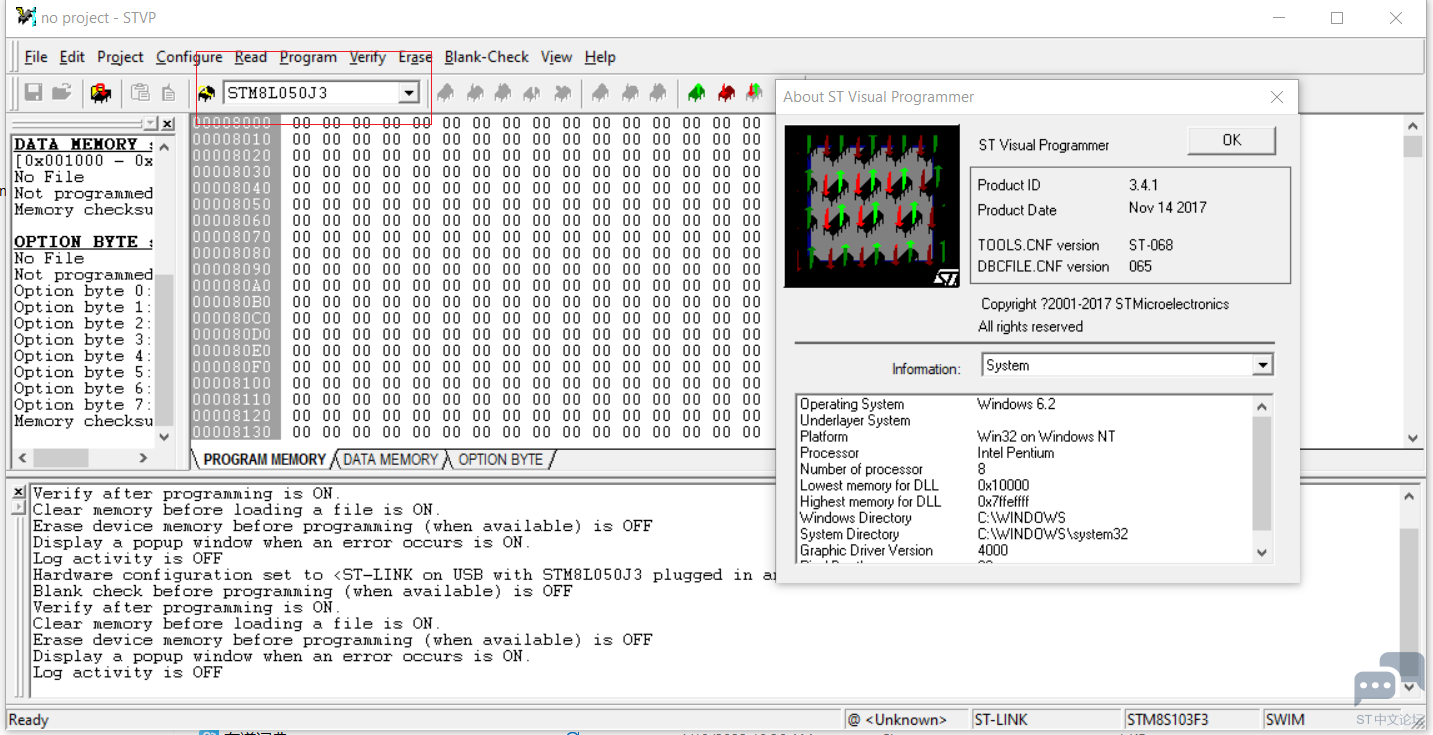
Task: Click the Program current tab toolbar icon
Action: (475, 93)
